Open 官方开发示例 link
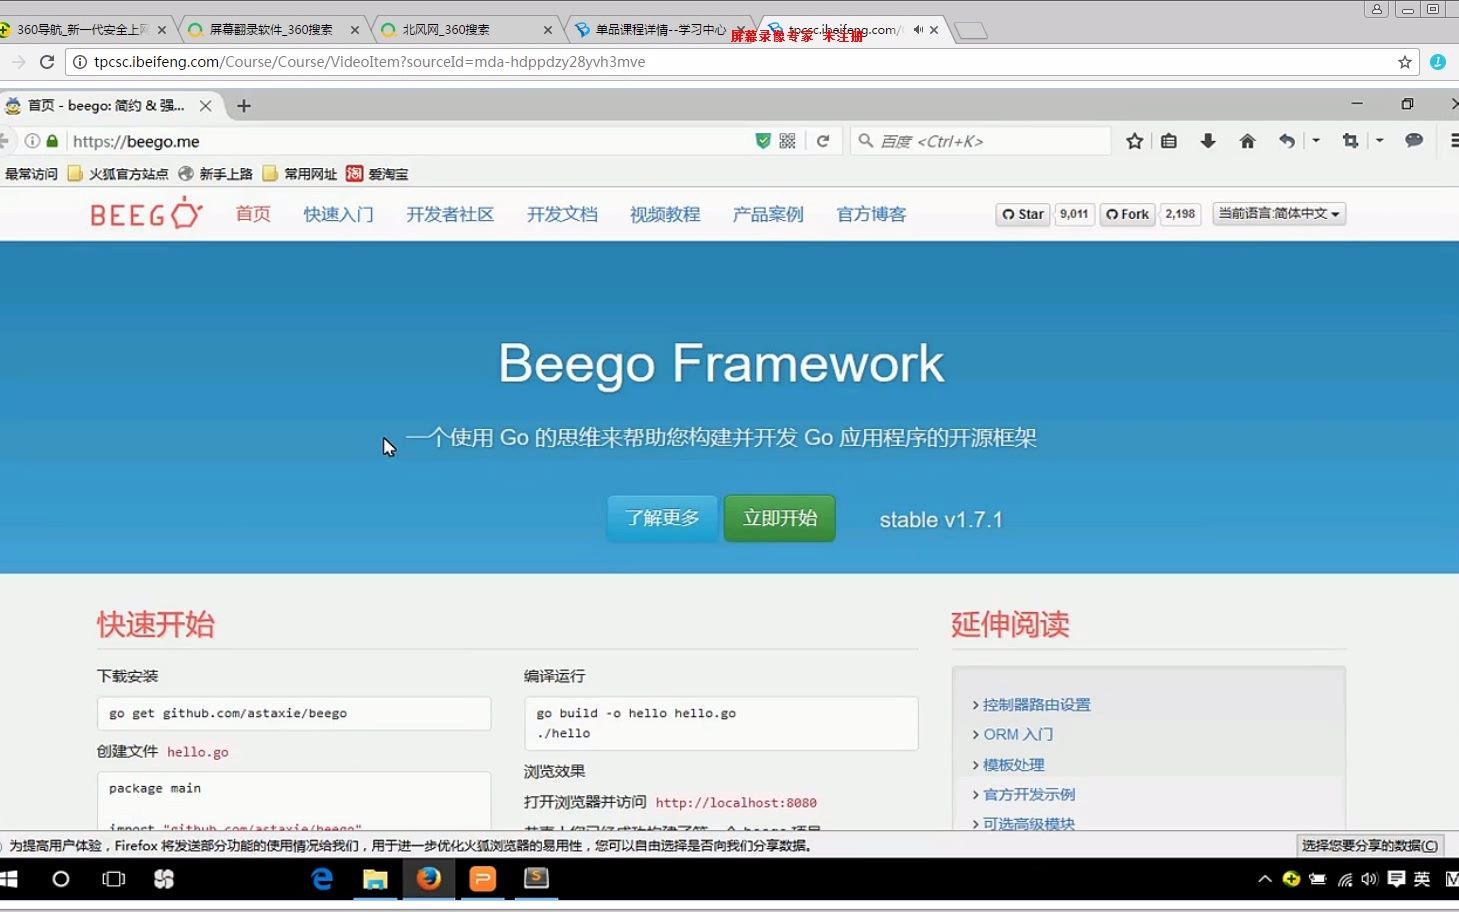Screen dimensions: 1459x912 [x=1029, y=794]
